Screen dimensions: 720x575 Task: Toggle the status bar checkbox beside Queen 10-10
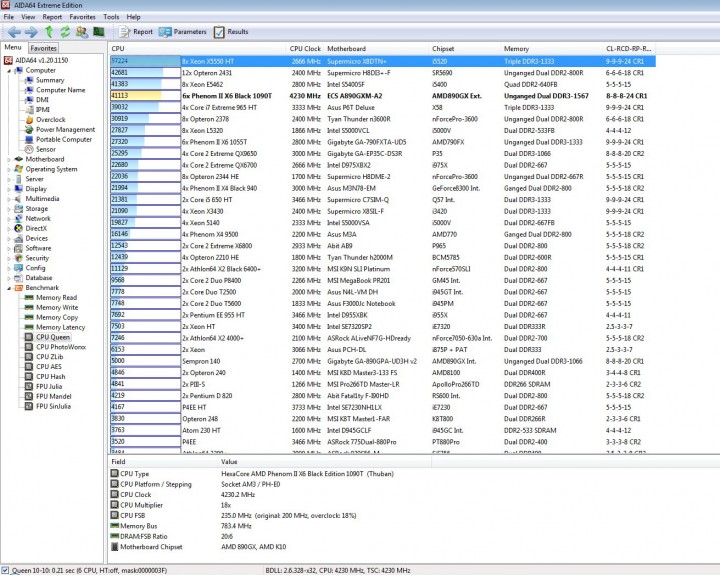tap(5, 570)
